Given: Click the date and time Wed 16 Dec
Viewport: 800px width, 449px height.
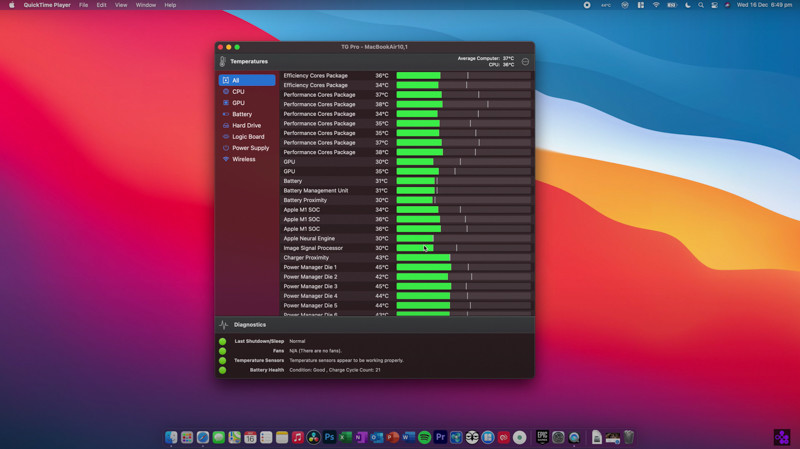Looking at the screenshot, I should (764, 5).
